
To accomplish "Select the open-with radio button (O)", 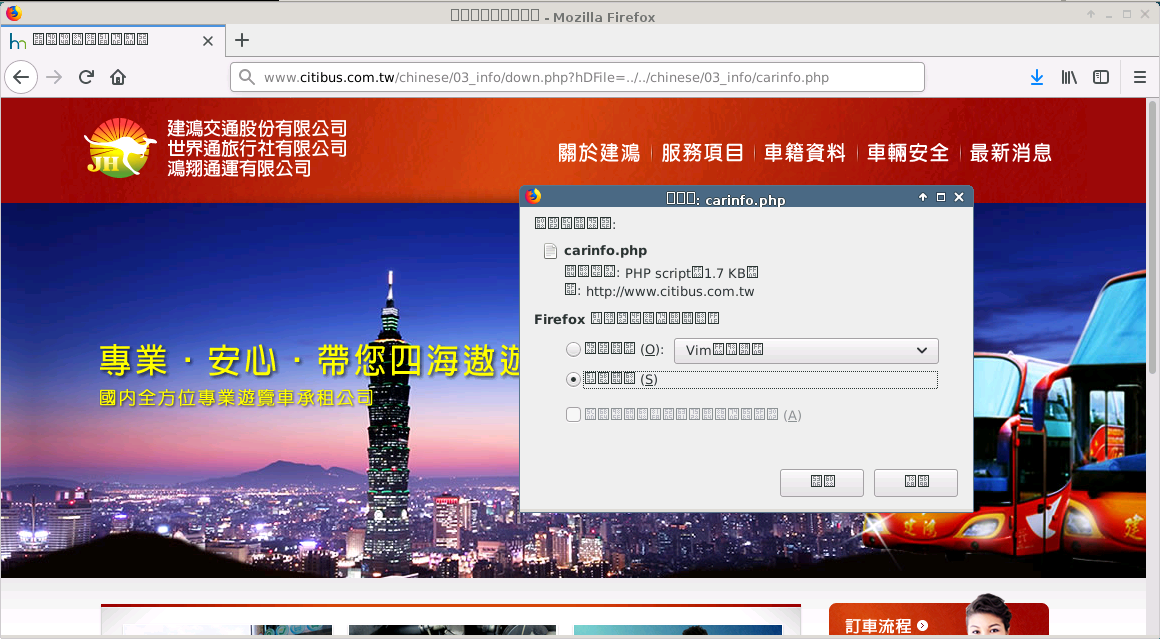I will tap(573, 349).
